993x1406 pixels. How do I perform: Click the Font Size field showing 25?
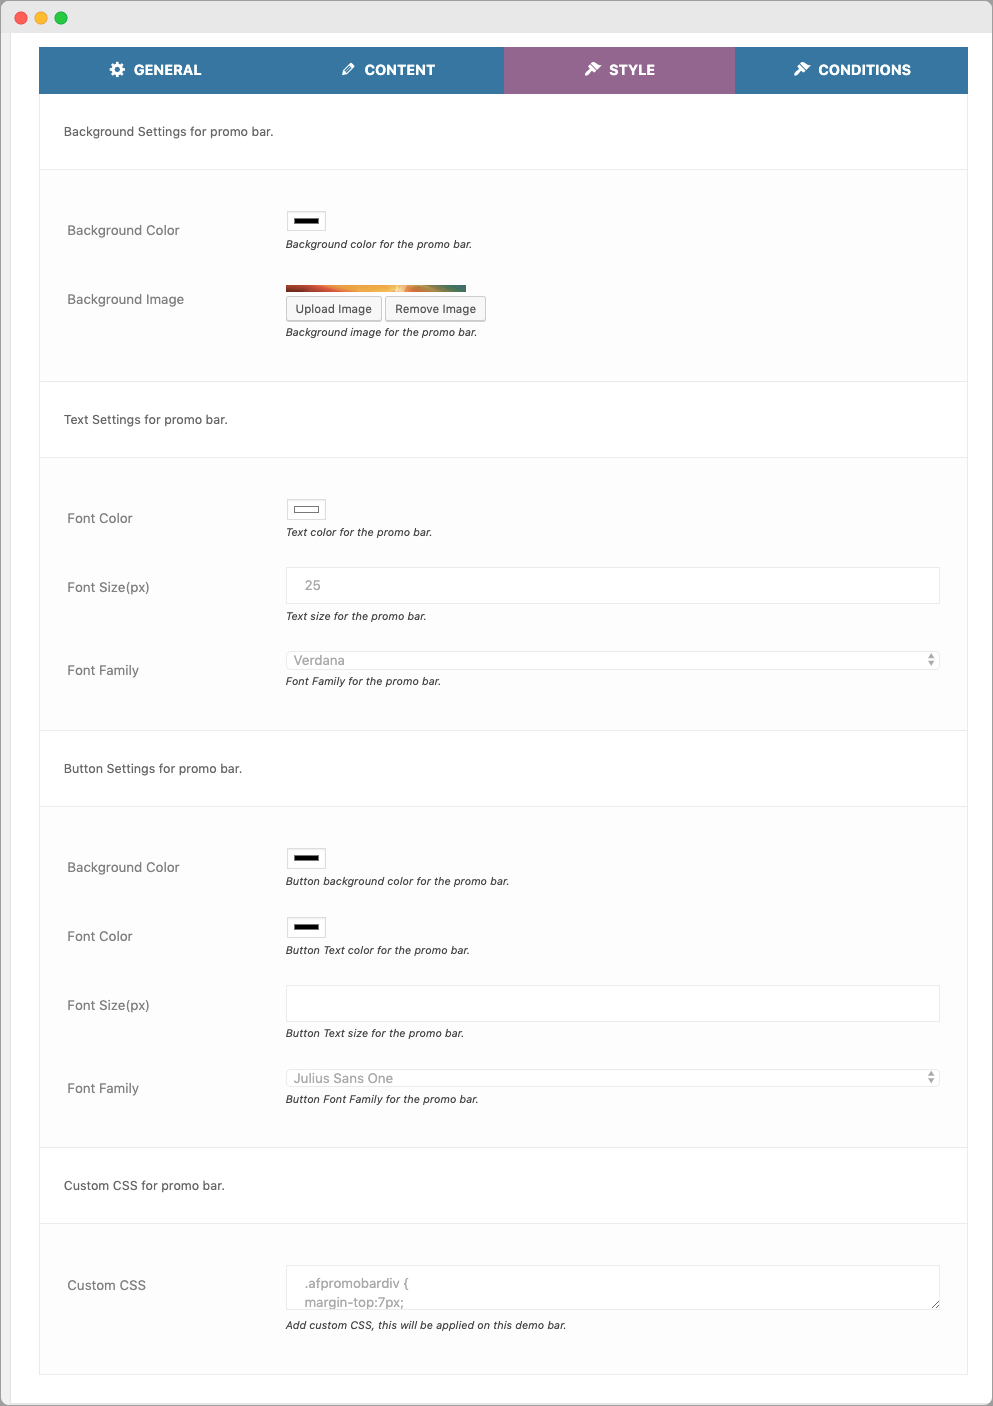(612, 585)
